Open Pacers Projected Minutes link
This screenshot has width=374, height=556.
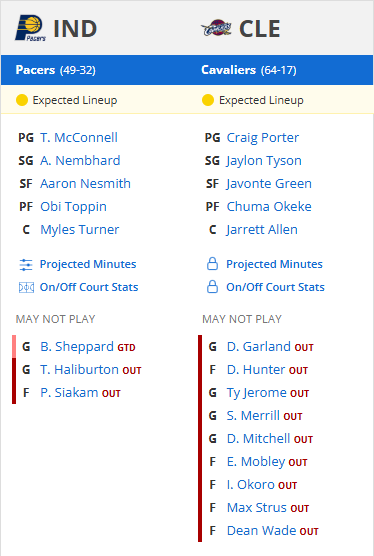coord(88,264)
